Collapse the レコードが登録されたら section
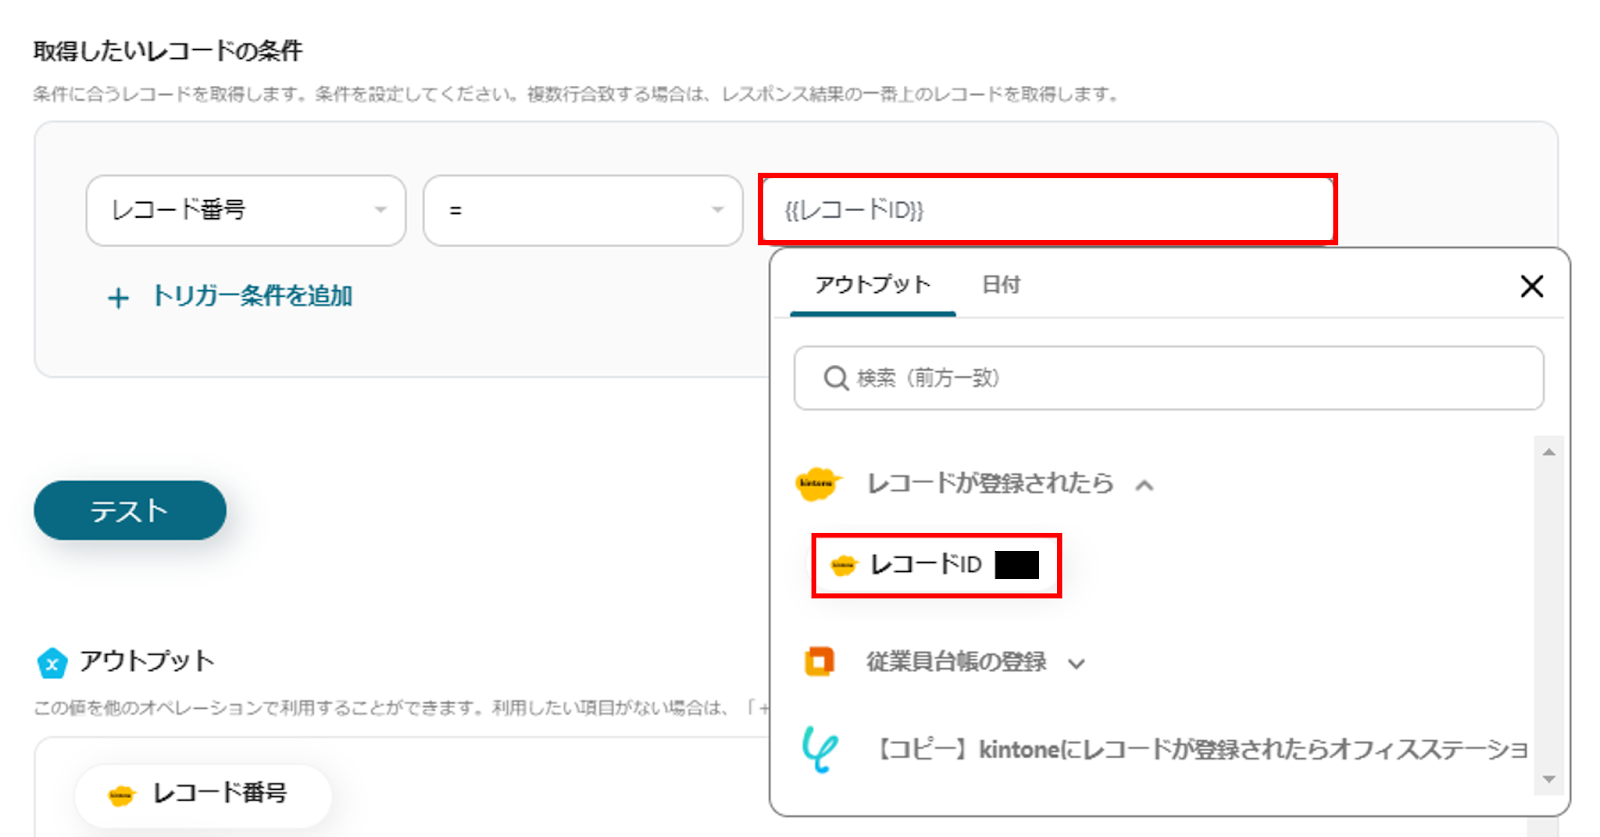This screenshot has height=837, width=1600. (x=1145, y=485)
